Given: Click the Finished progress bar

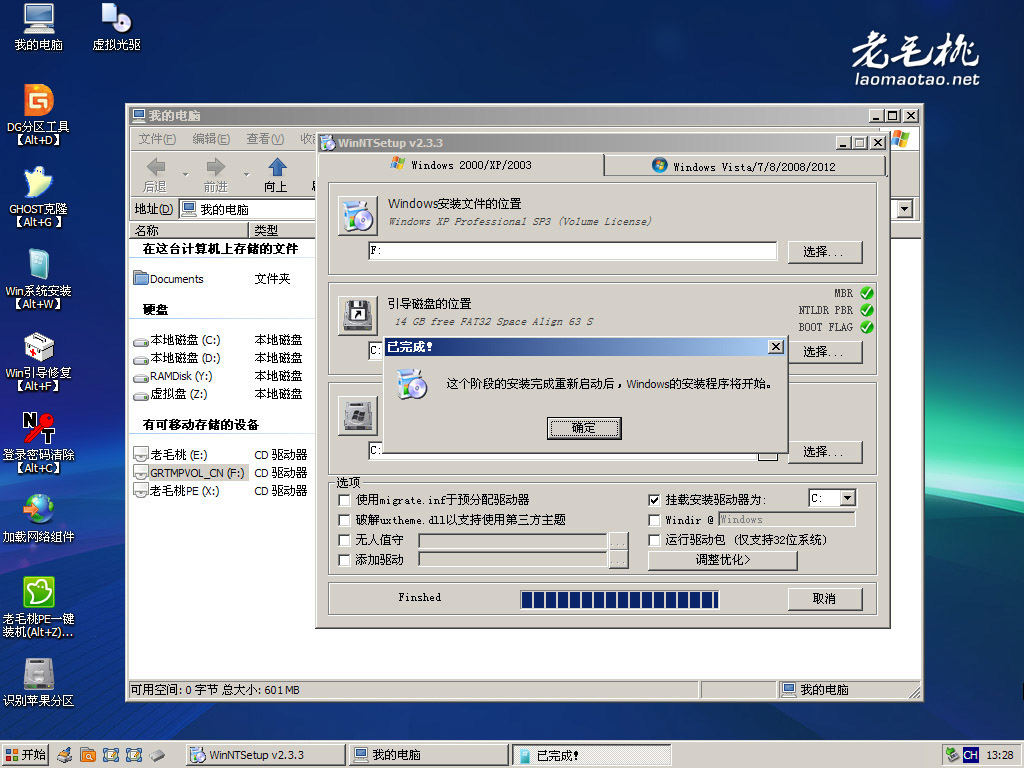Looking at the screenshot, I should (x=619, y=600).
